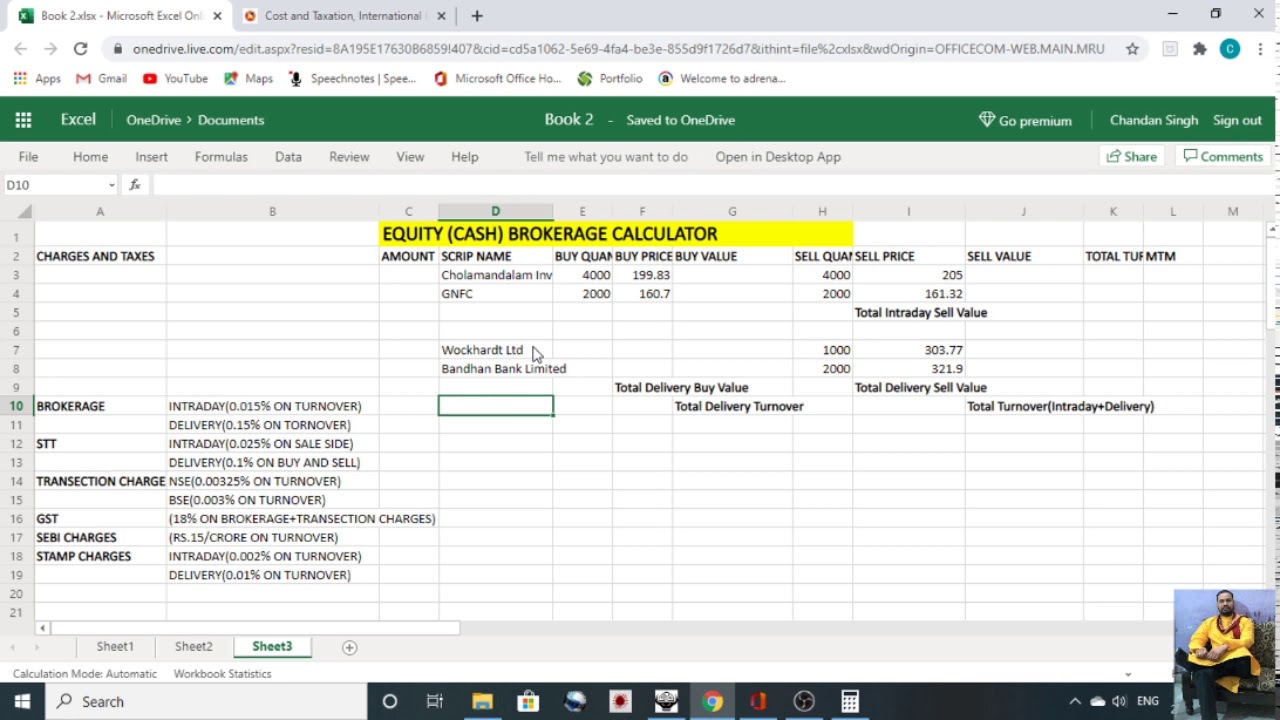
Task: Show hidden system tray icons
Action: pos(1075,701)
